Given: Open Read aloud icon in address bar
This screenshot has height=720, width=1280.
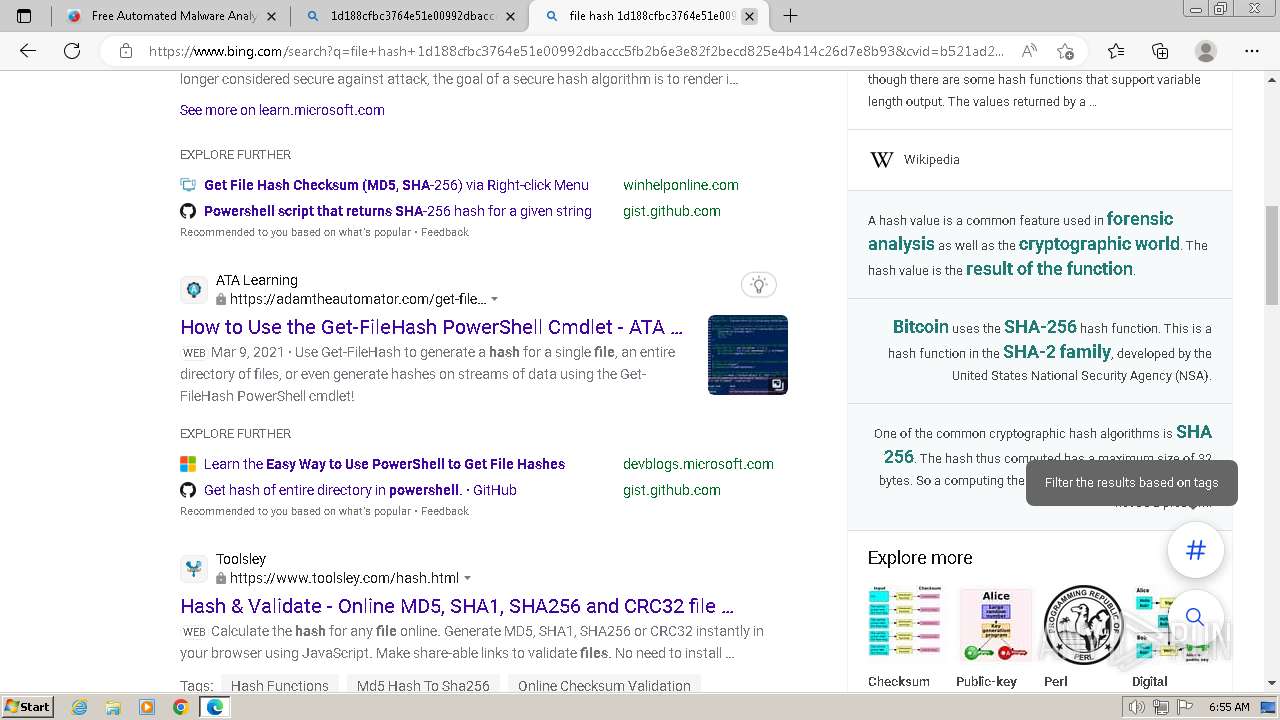Looking at the screenshot, I should (1028, 51).
